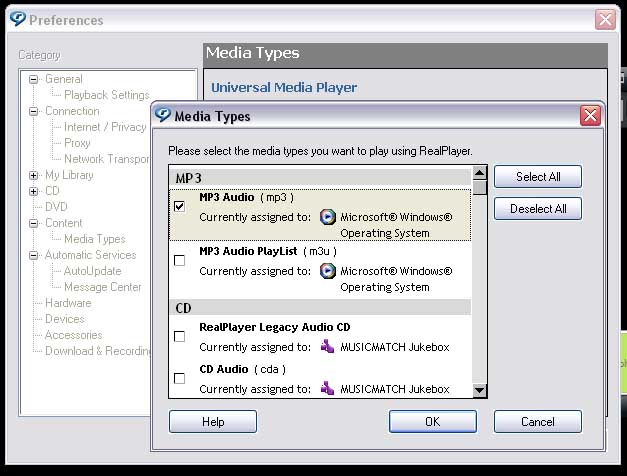The height and width of the screenshot is (476, 627).
Task: Cancel the Media Types dialog
Action: (538, 422)
